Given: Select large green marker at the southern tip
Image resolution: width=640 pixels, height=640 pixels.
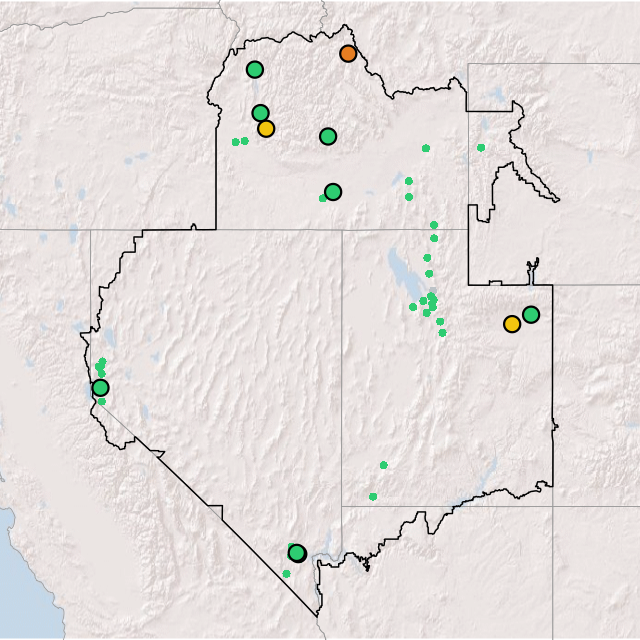Looking at the screenshot, I should (296, 553).
